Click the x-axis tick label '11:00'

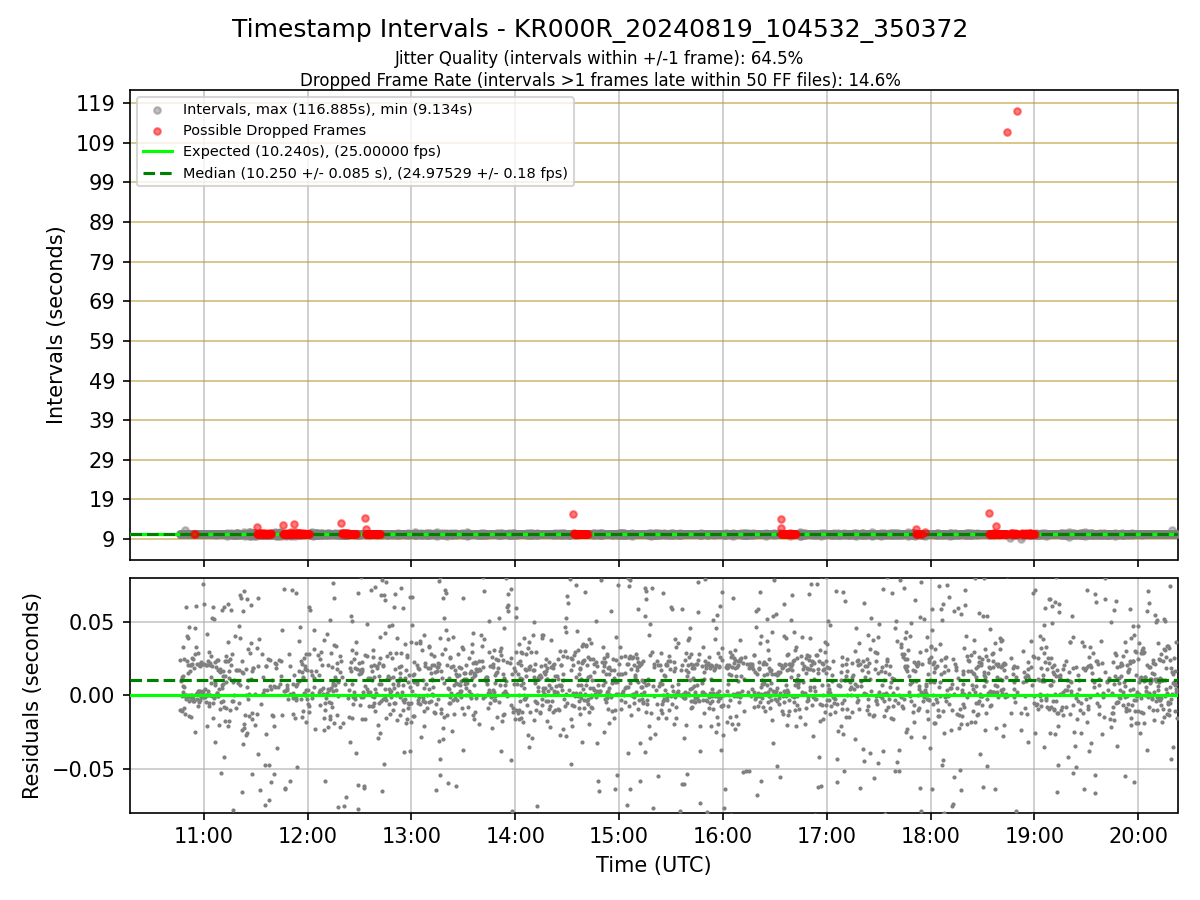coord(204,835)
